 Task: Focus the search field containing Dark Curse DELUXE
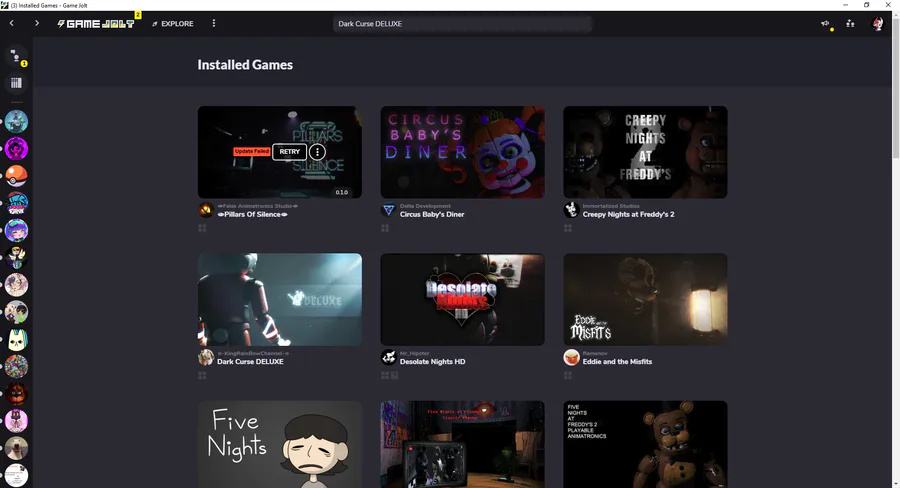click(x=462, y=24)
